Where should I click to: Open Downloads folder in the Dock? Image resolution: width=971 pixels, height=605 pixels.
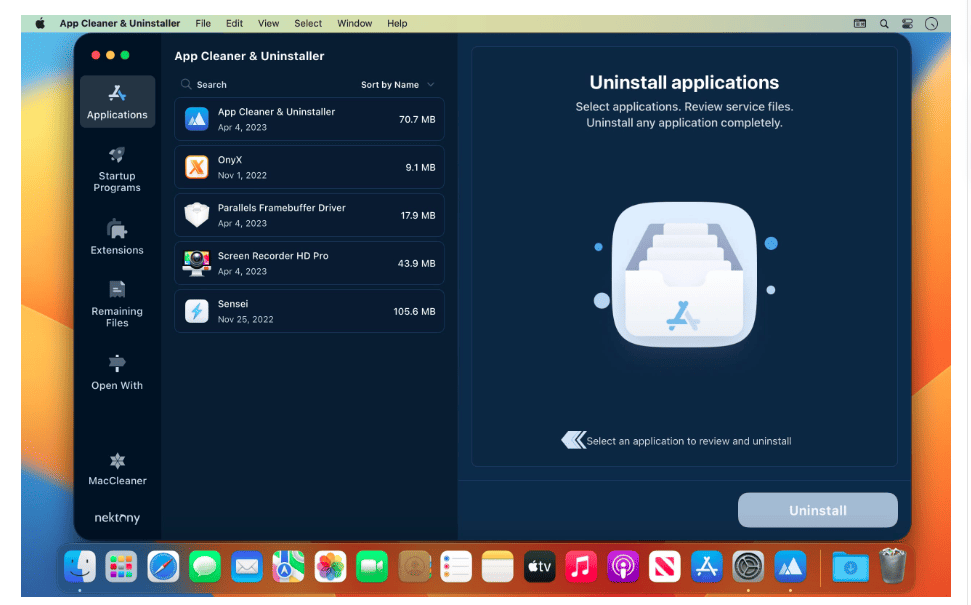(850, 566)
